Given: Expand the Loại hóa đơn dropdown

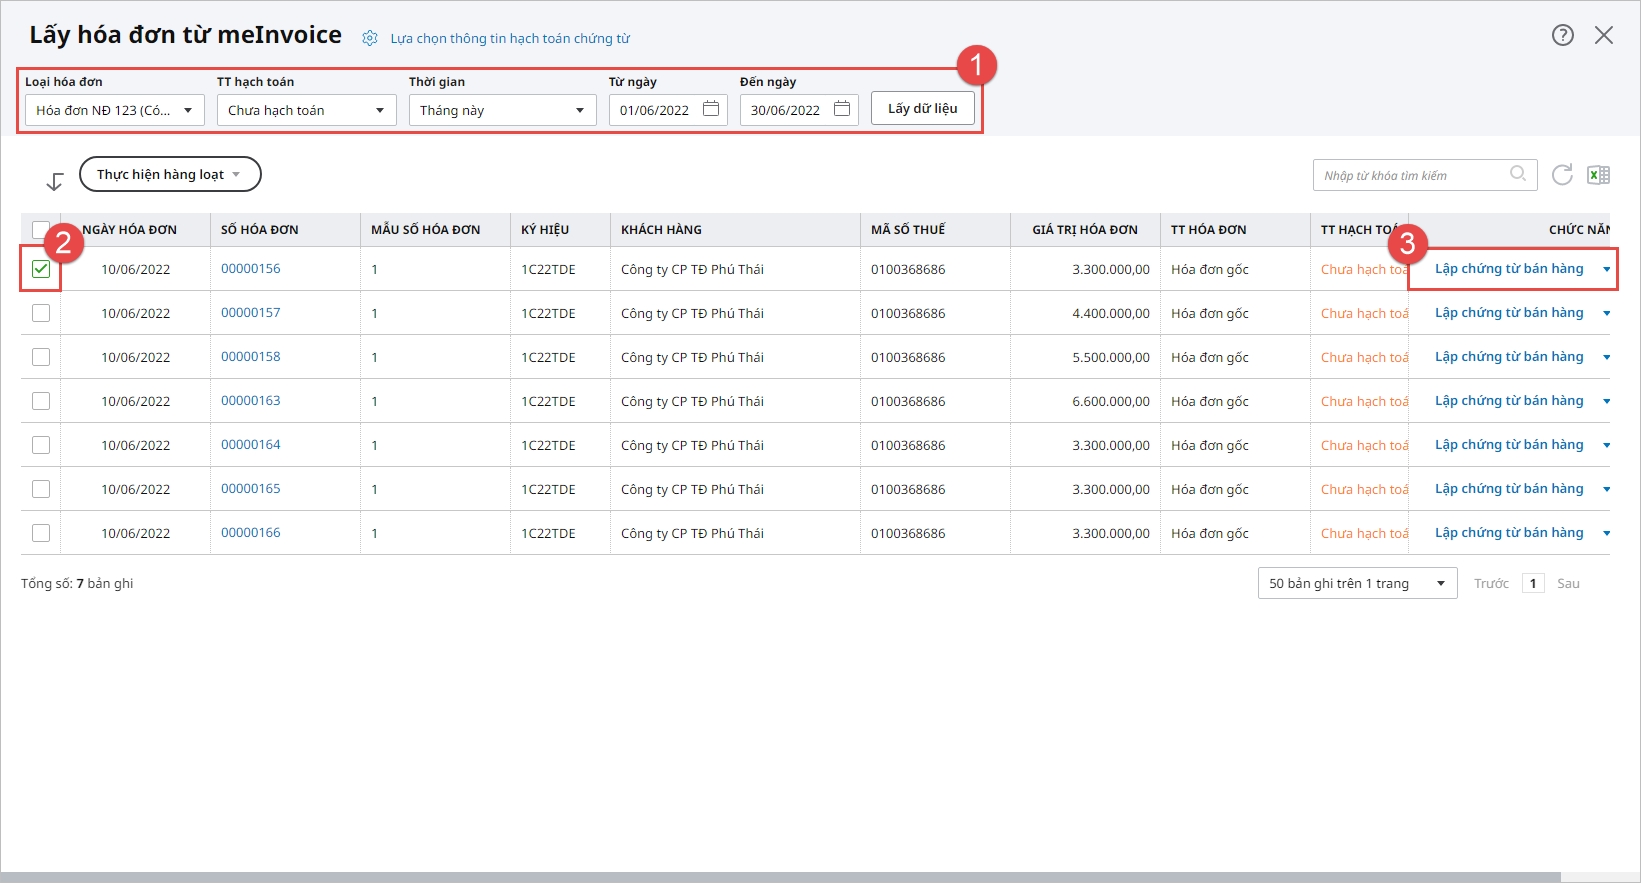Looking at the screenshot, I should pyautogui.click(x=114, y=110).
